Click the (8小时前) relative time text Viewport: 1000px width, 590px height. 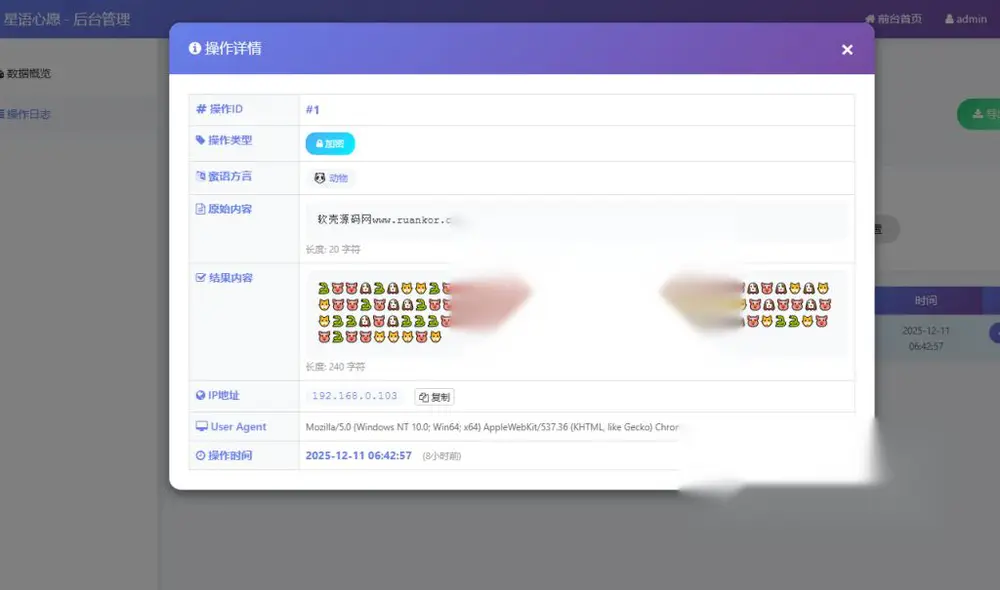(441, 456)
